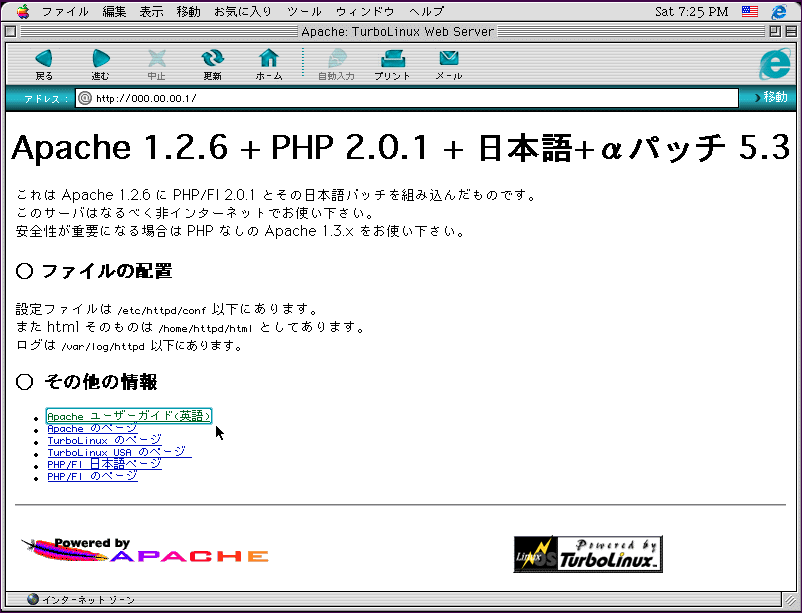The height and width of the screenshot is (613, 802).
Task: Go to Home (ホーム) icon
Action: coord(269,58)
